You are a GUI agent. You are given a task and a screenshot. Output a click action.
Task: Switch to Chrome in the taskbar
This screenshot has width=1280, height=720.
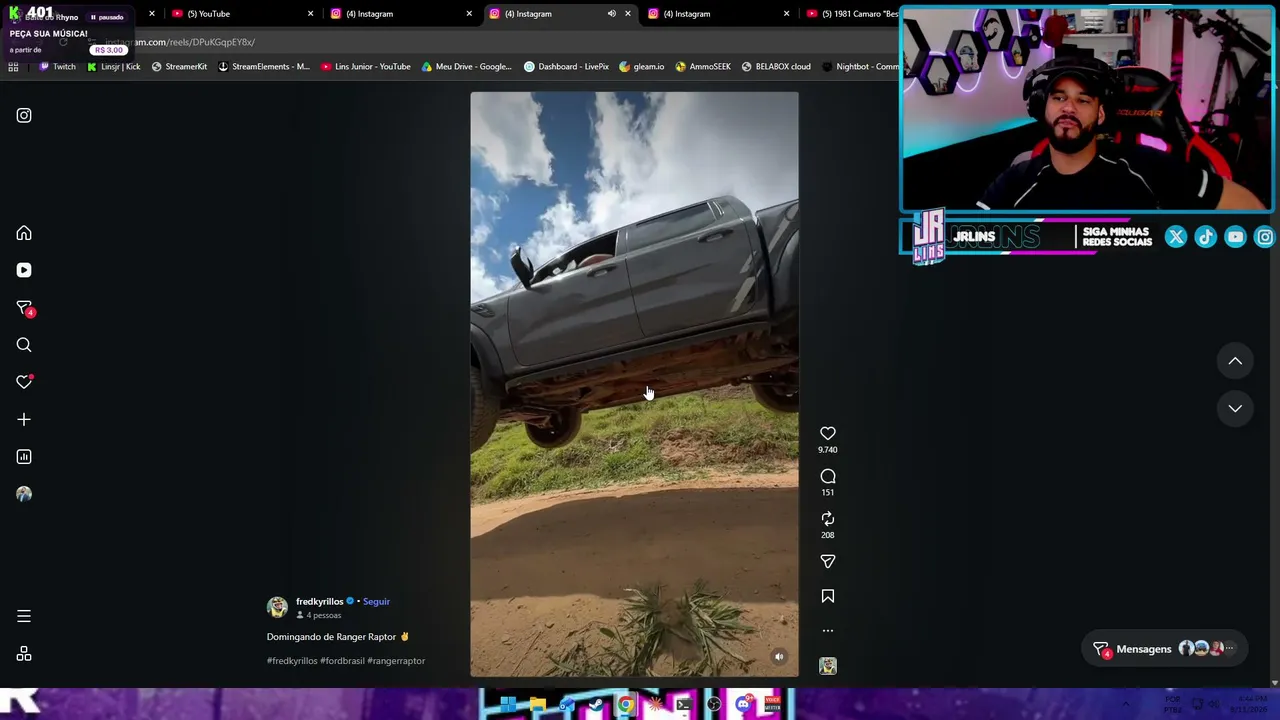point(626,705)
